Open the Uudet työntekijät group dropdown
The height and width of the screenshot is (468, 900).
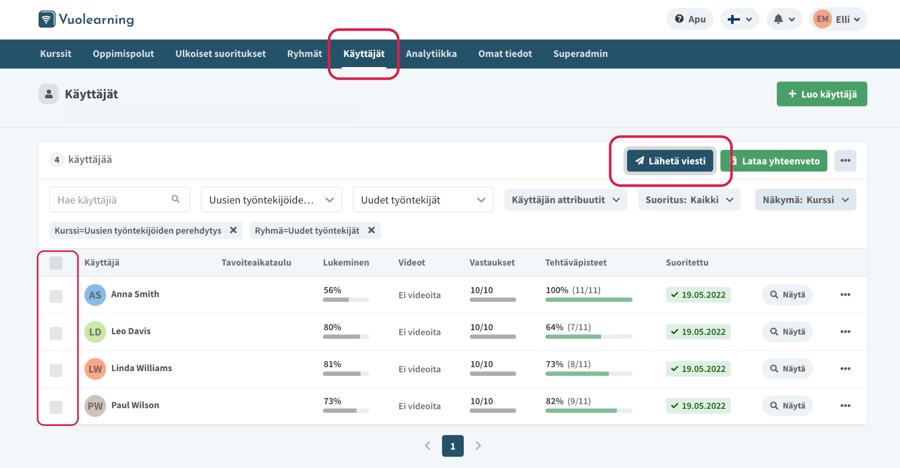click(x=423, y=200)
